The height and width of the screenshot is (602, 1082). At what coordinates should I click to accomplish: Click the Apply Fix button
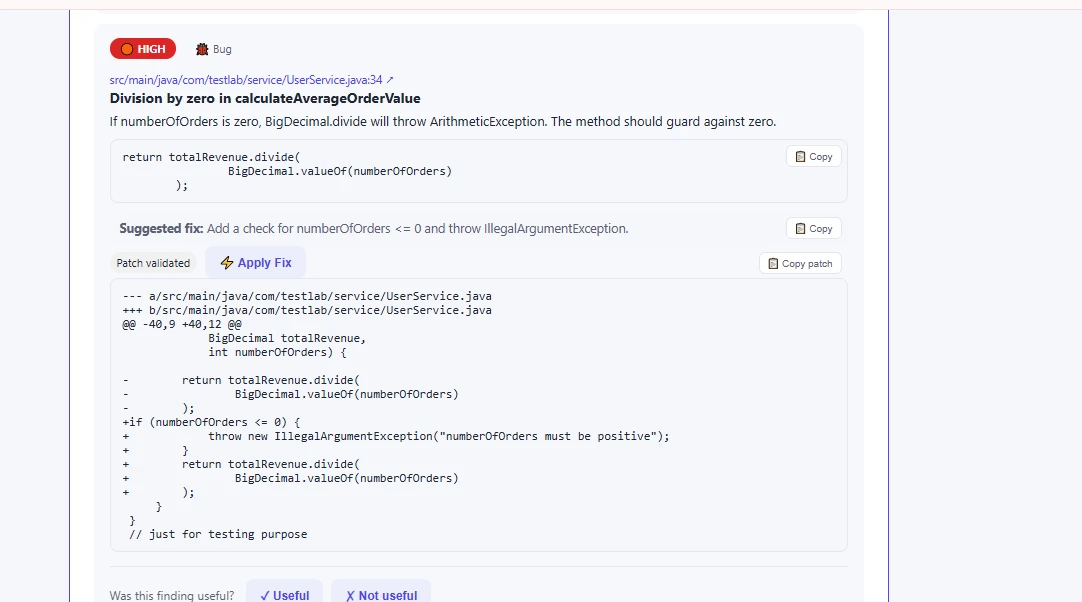coord(255,262)
